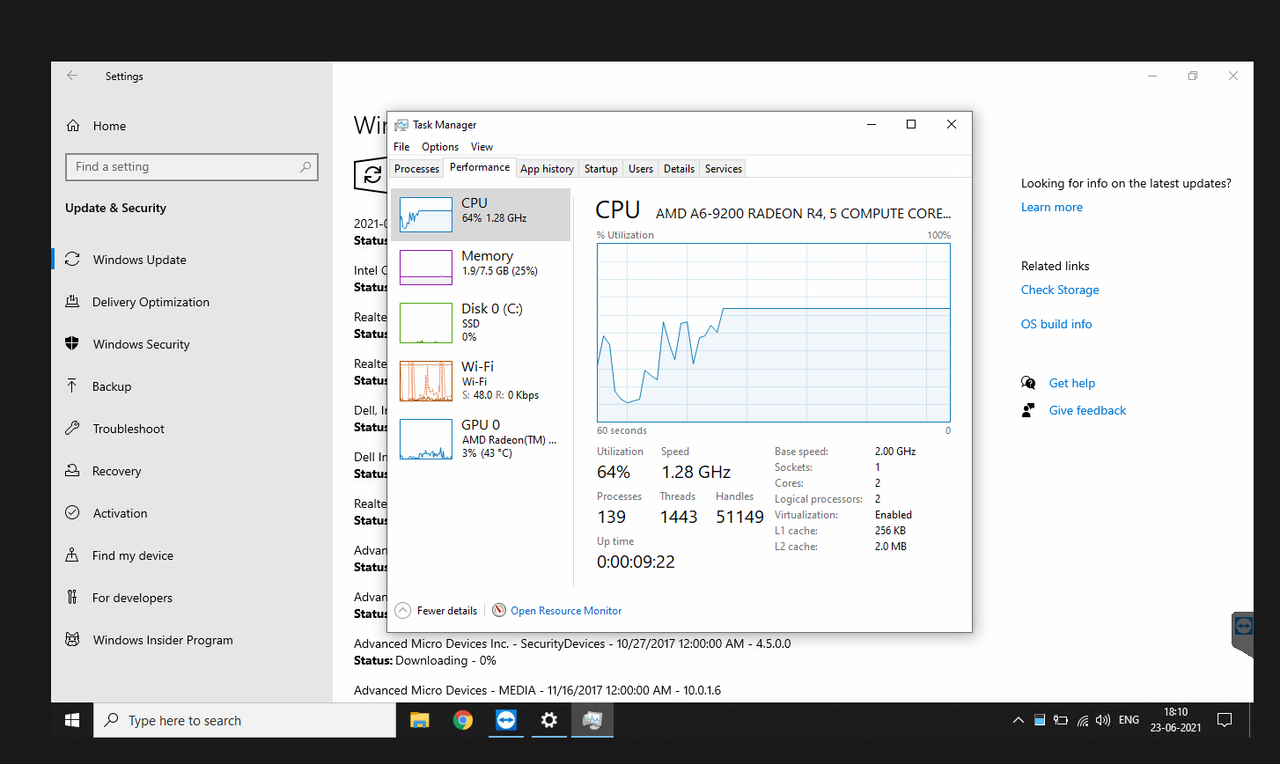Switch to the App history tab
This screenshot has height=764, width=1280.
click(x=546, y=168)
